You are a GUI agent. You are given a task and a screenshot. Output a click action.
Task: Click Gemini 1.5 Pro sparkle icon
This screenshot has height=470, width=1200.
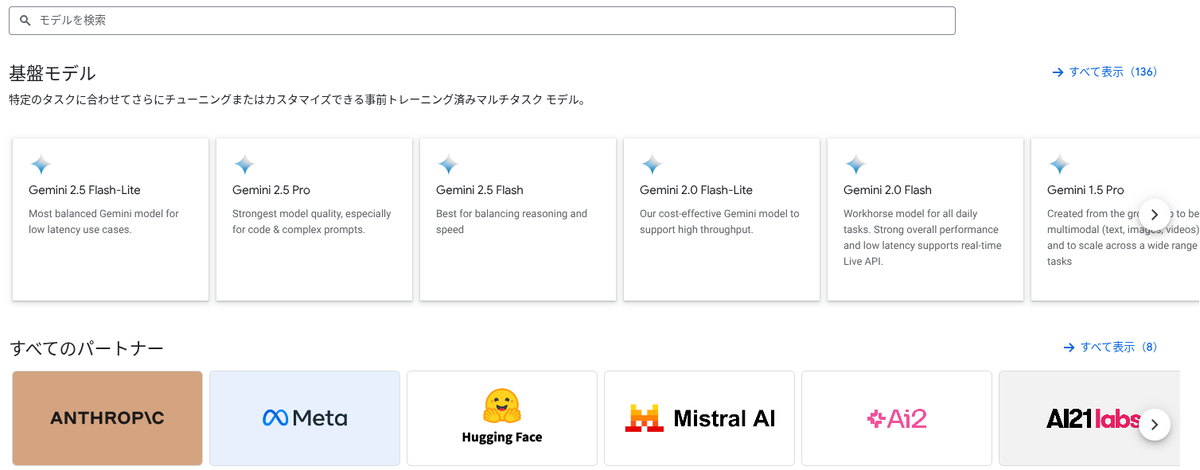(x=1059, y=164)
